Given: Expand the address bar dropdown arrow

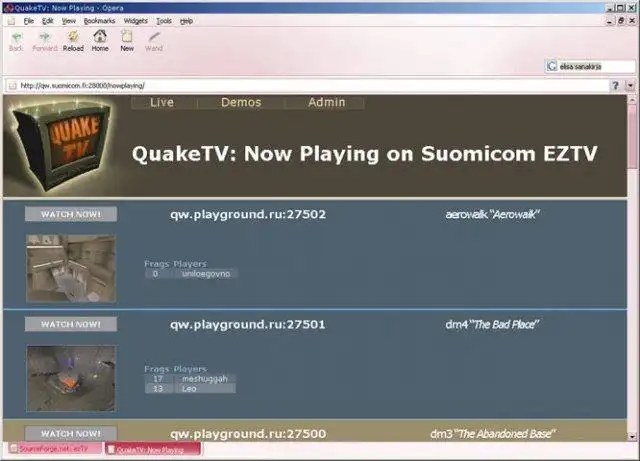Looking at the screenshot, I should 631,86.
